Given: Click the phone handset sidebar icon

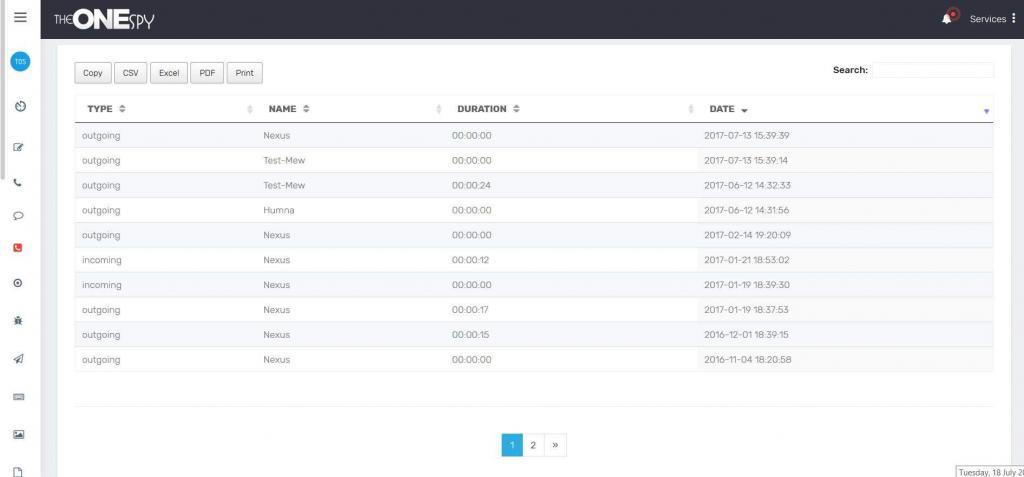Looking at the screenshot, I should point(18,183).
